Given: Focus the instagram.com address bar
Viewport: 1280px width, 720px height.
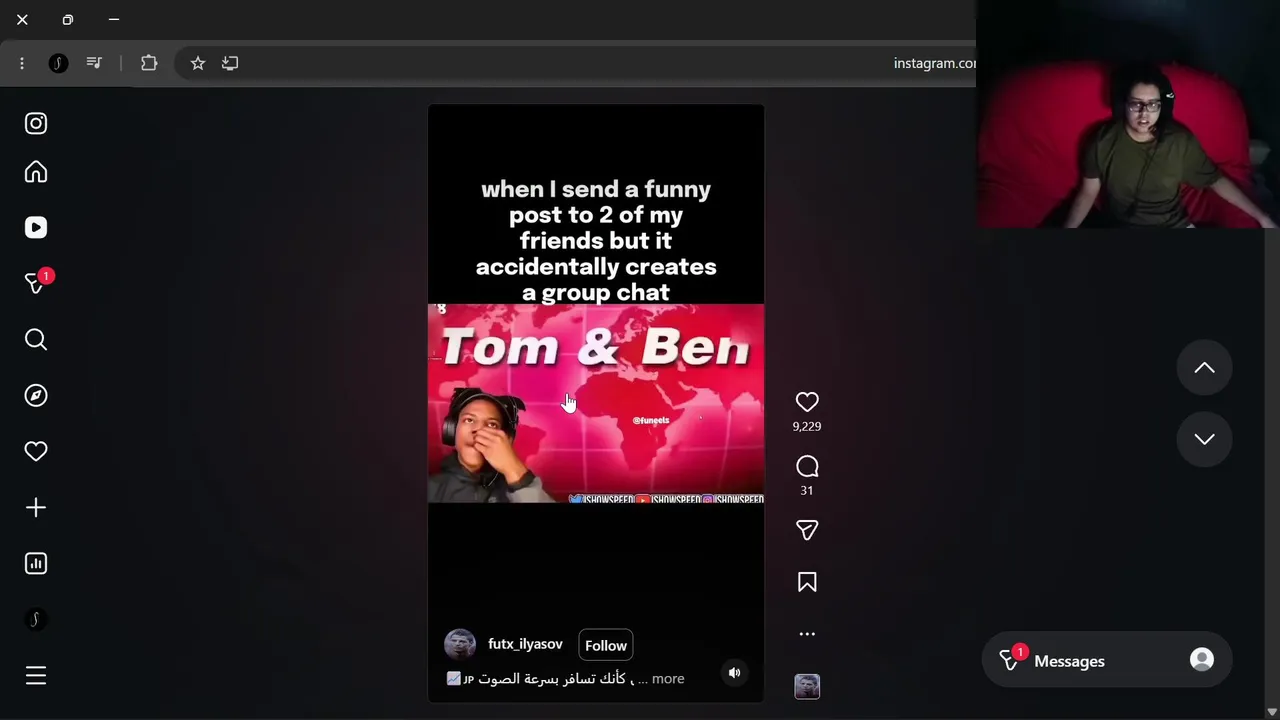Looking at the screenshot, I should (575, 63).
